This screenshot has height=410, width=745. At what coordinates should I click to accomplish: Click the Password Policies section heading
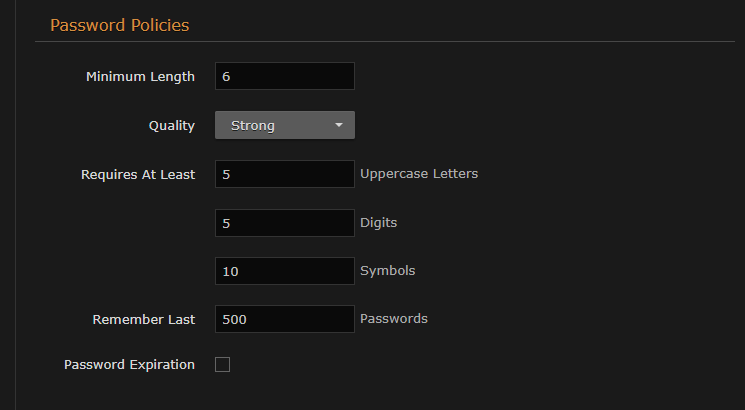120,25
